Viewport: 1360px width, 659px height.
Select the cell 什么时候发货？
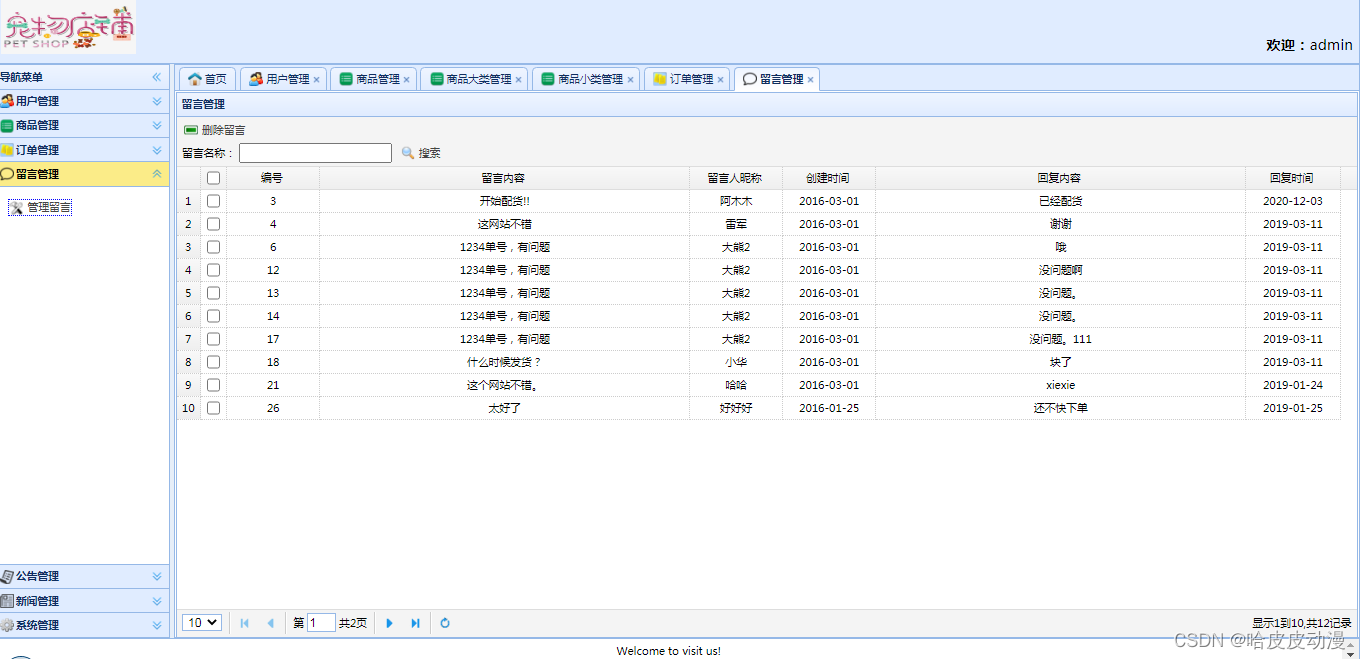pos(504,362)
